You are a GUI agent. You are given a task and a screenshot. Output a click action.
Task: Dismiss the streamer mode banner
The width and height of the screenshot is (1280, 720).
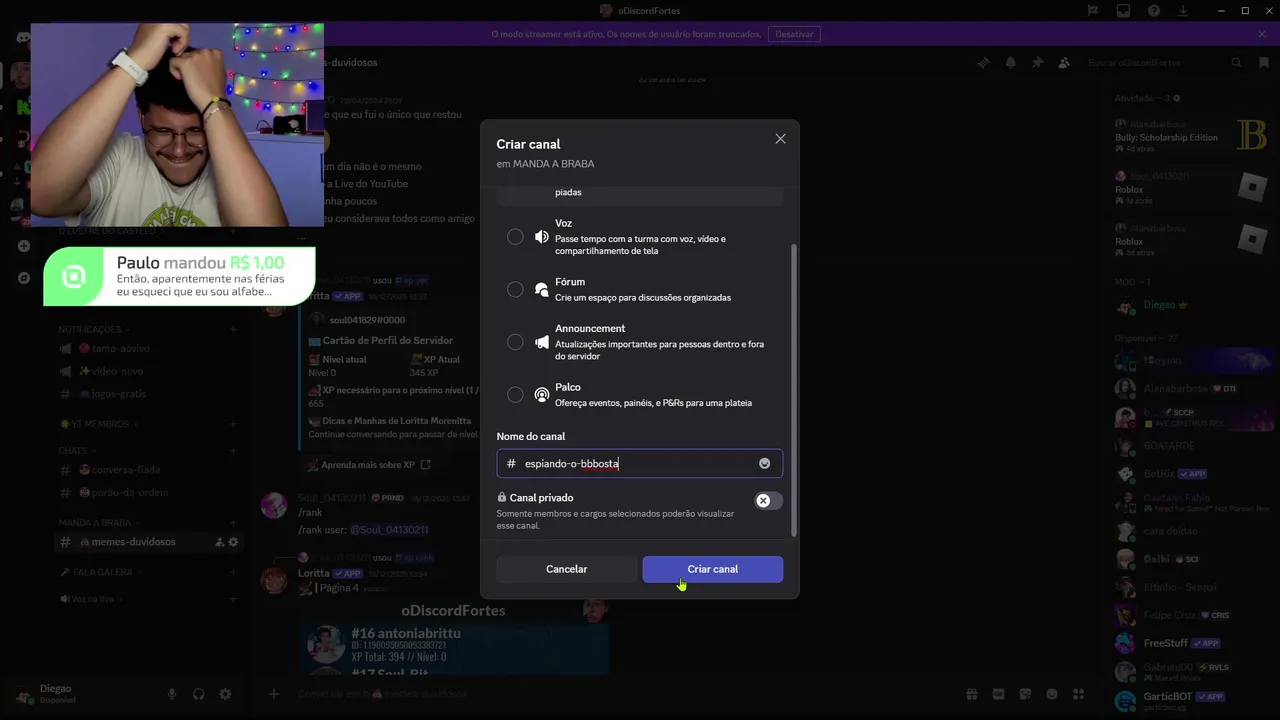(x=1262, y=34)
